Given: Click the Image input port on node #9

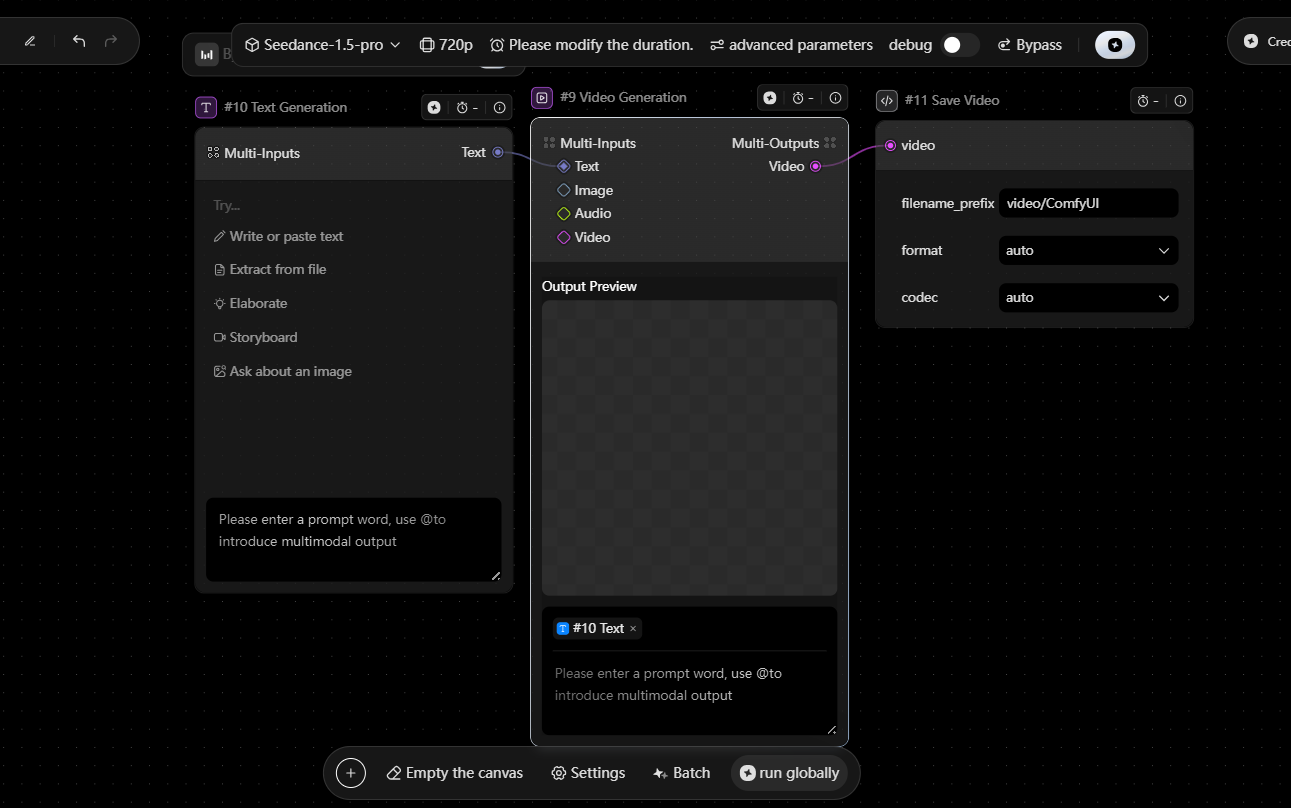Looking at the screenshot, I should click(x=564, y=190).
